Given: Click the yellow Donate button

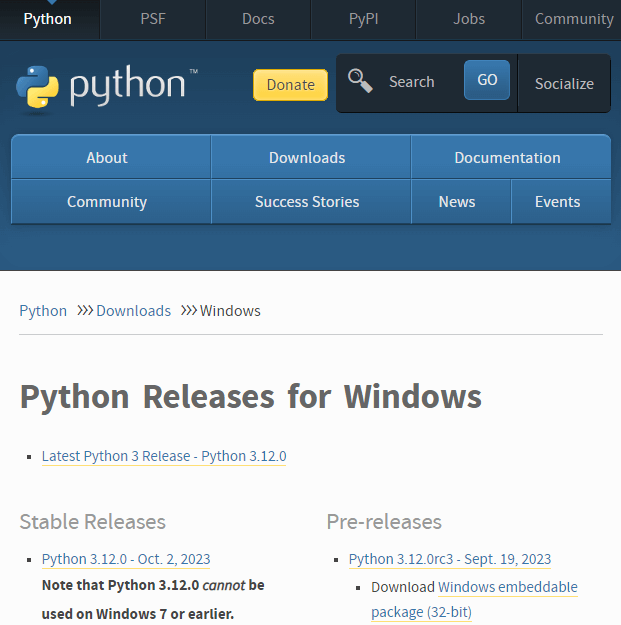Looking at the screenshot, I should tap(290, 85).
